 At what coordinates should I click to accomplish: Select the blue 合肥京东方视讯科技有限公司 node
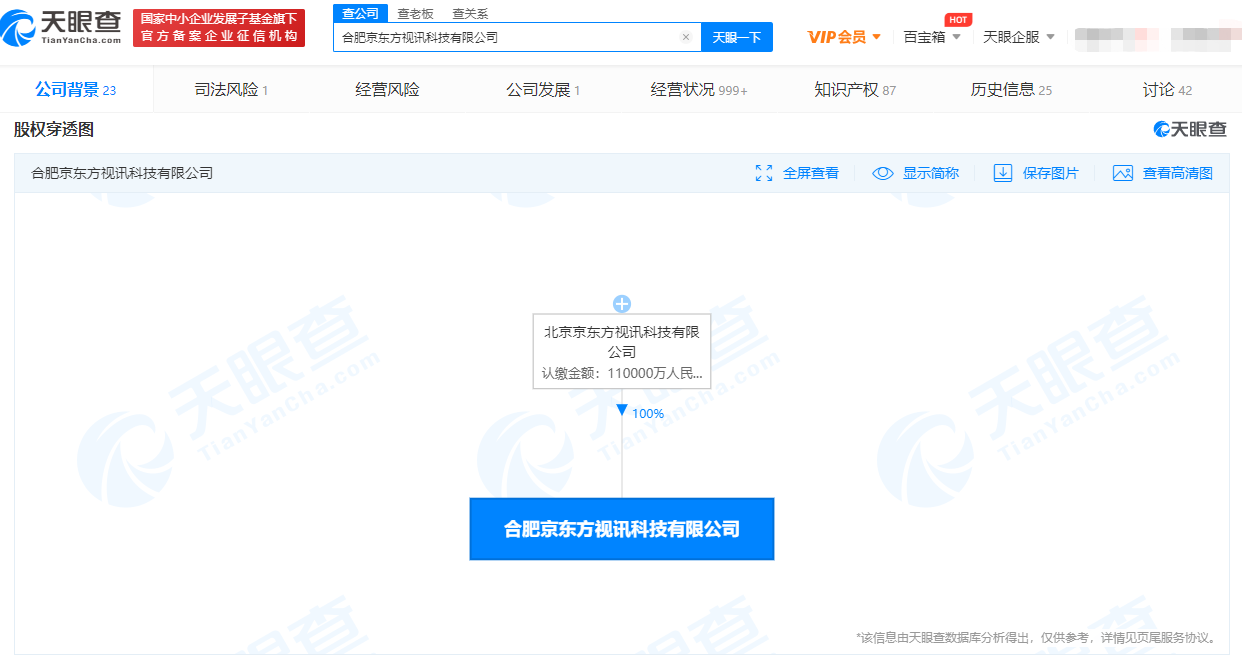tap(622, 529)
